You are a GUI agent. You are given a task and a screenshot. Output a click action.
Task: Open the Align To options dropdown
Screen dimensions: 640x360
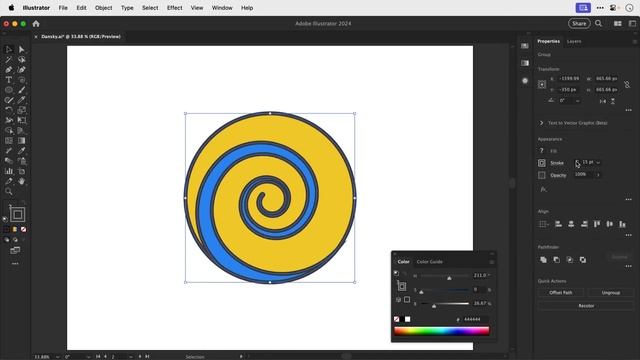pyautogui.click(x=543, y=224)
